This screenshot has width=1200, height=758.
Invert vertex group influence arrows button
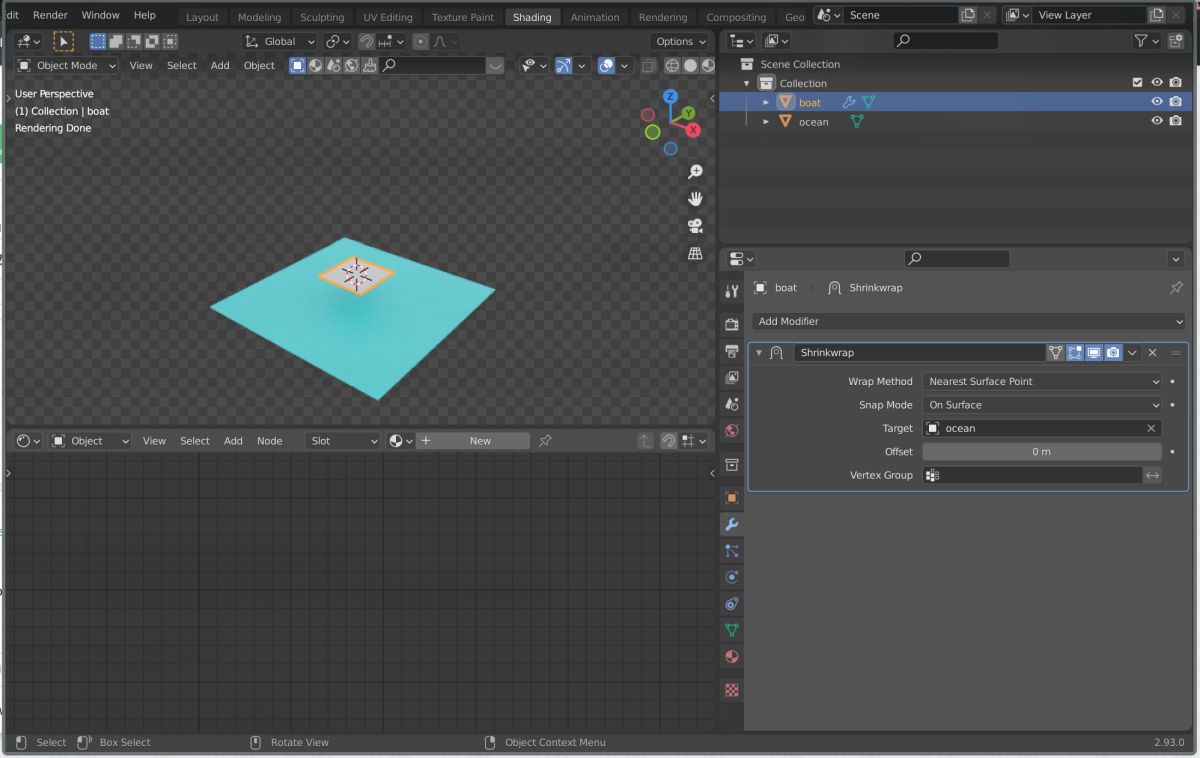(x=1153, y=475)
